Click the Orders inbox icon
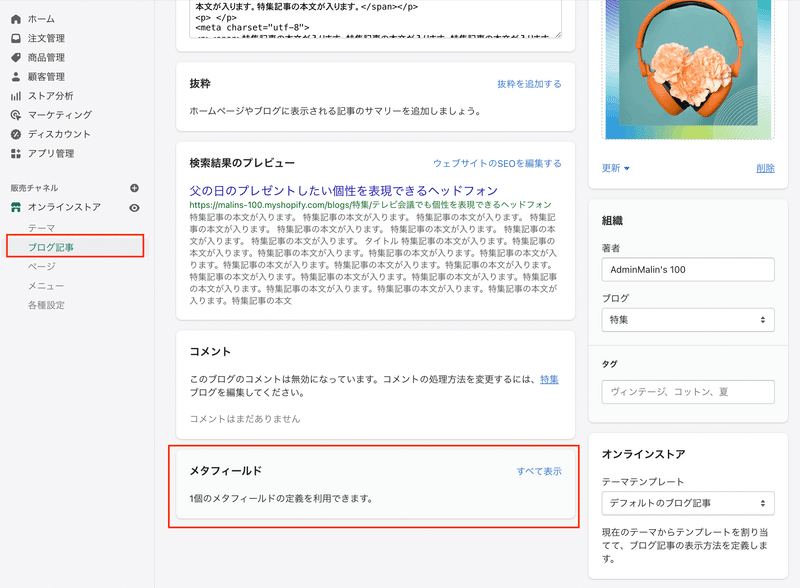The image size is (800, 588). [16, 38]
